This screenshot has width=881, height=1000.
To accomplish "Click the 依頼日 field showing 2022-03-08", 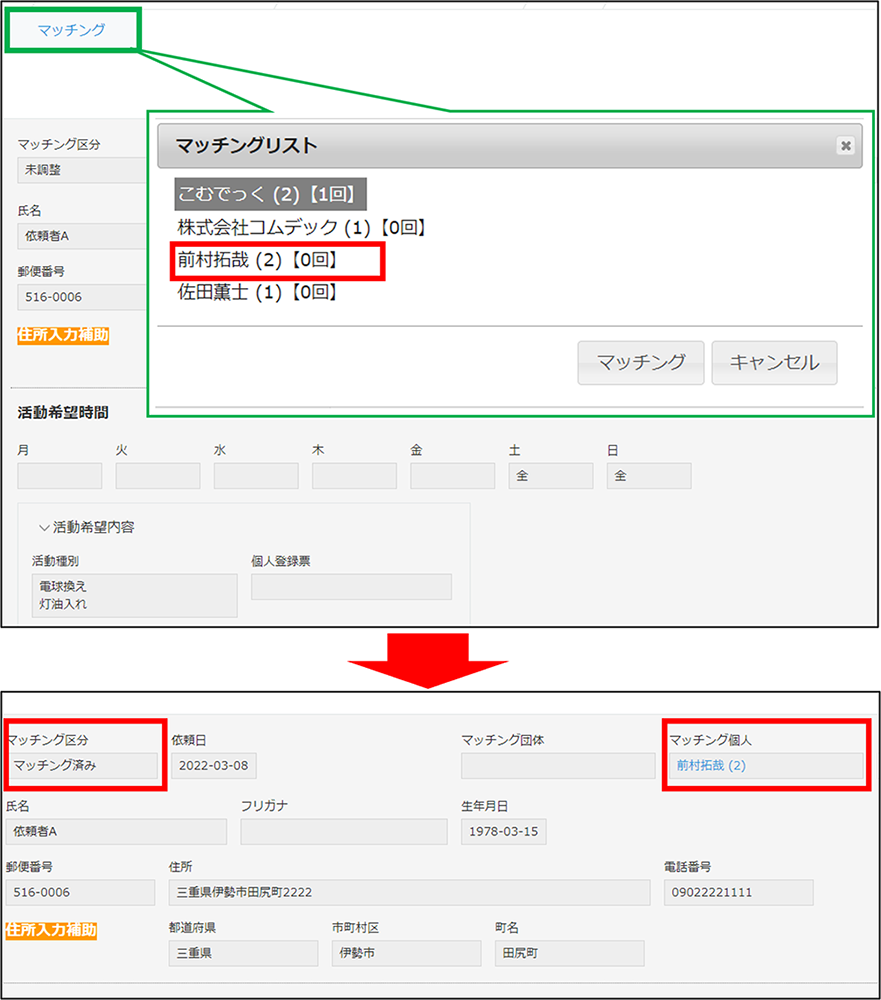I will (x=214, y=766).
